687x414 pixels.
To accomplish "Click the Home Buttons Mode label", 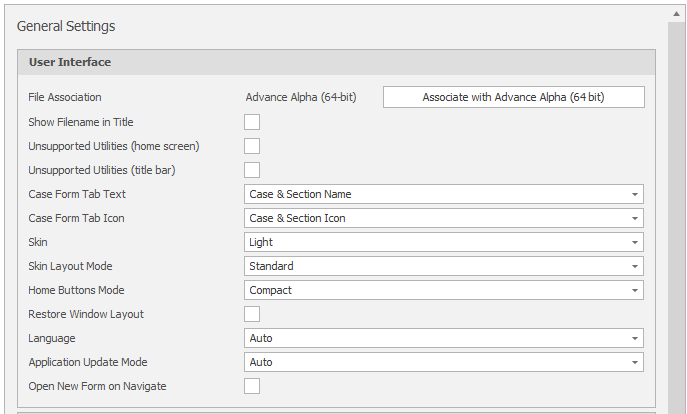I will [76, 290].
